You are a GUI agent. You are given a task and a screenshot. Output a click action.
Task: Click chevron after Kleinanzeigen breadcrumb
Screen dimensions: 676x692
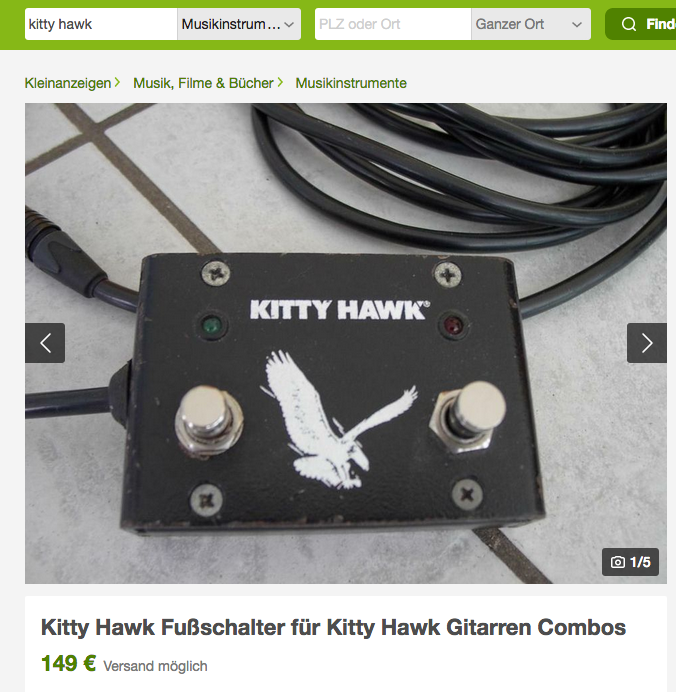click(117, 83)
